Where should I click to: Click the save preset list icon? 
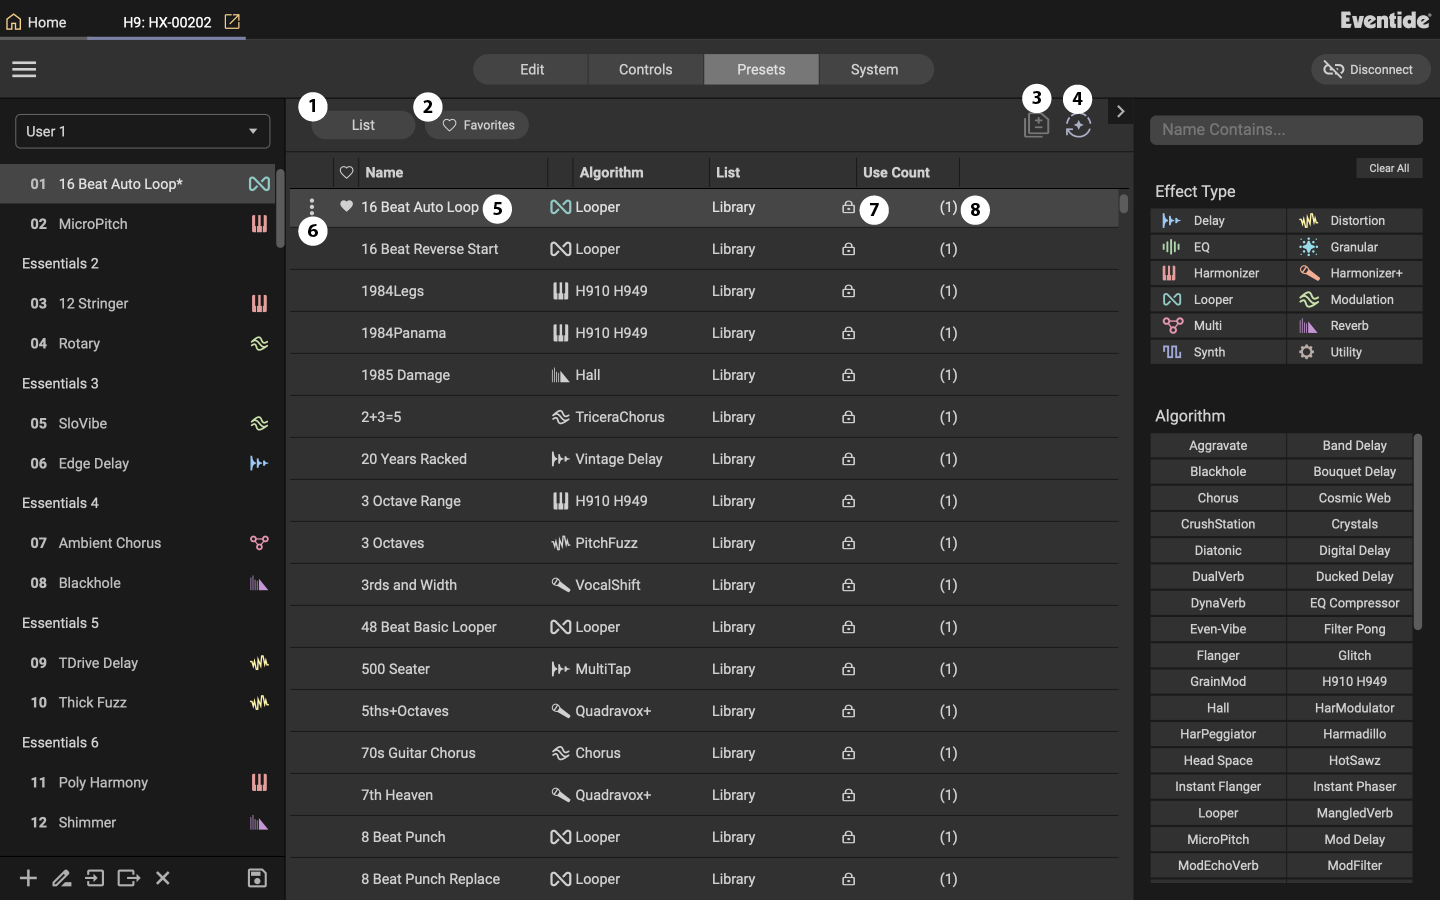[257, 878]
